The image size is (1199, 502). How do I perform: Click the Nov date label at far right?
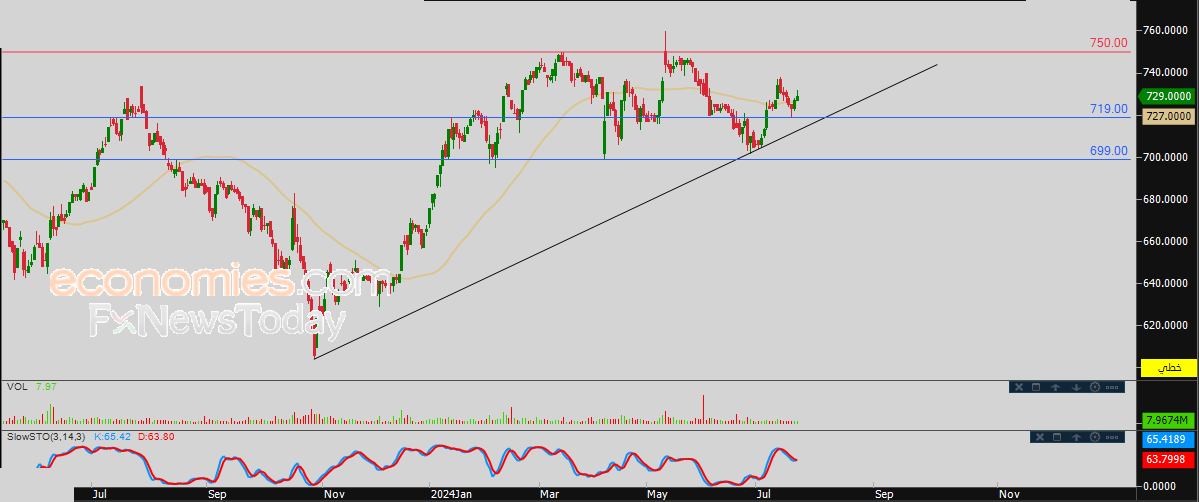click(x=1007, y=494)
